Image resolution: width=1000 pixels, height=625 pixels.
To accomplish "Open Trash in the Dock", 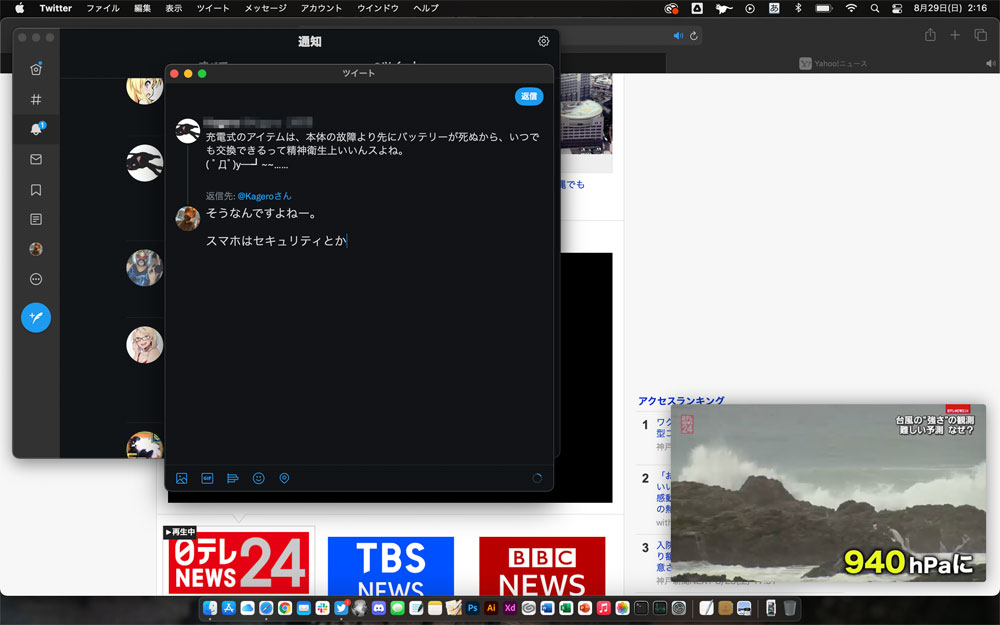I will pyautogui.click(x=790, y=608).
